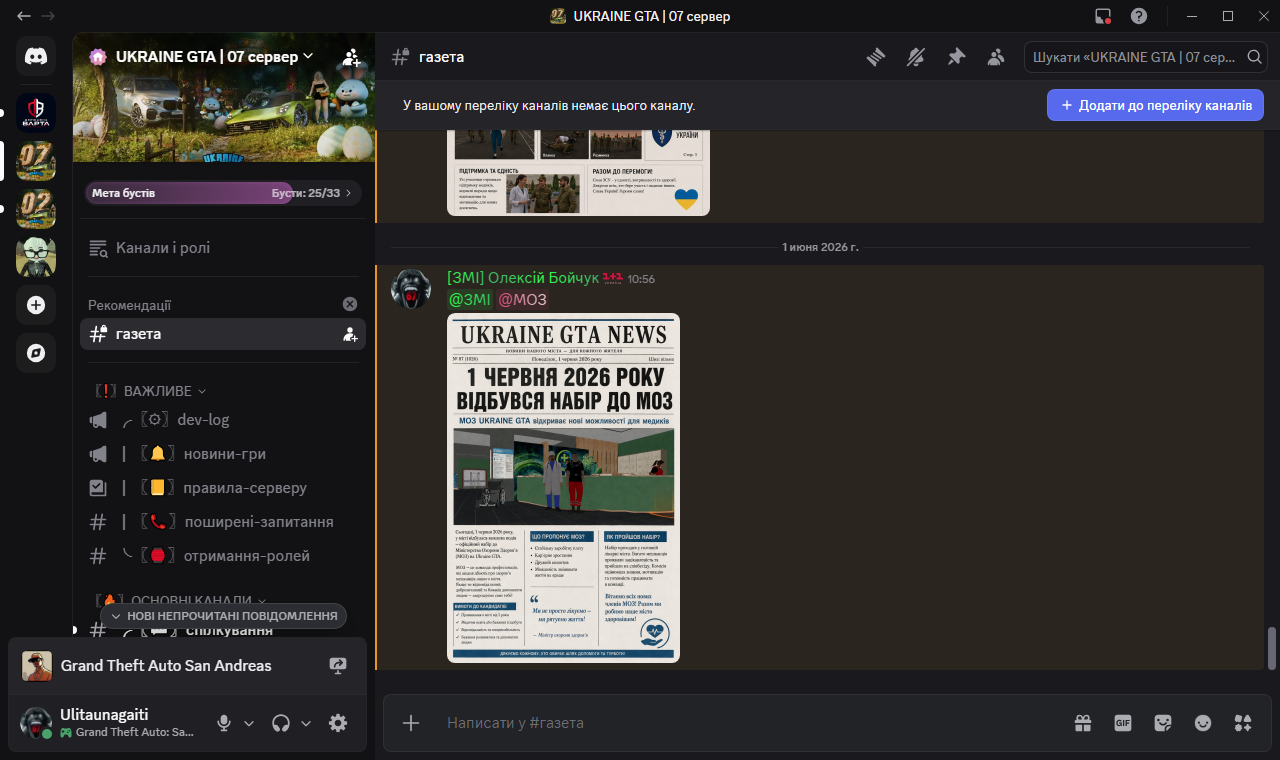Click the message timestamp 10:56
The height and width of the screenshot is (760, 1280).
click(x=641, y=279)
